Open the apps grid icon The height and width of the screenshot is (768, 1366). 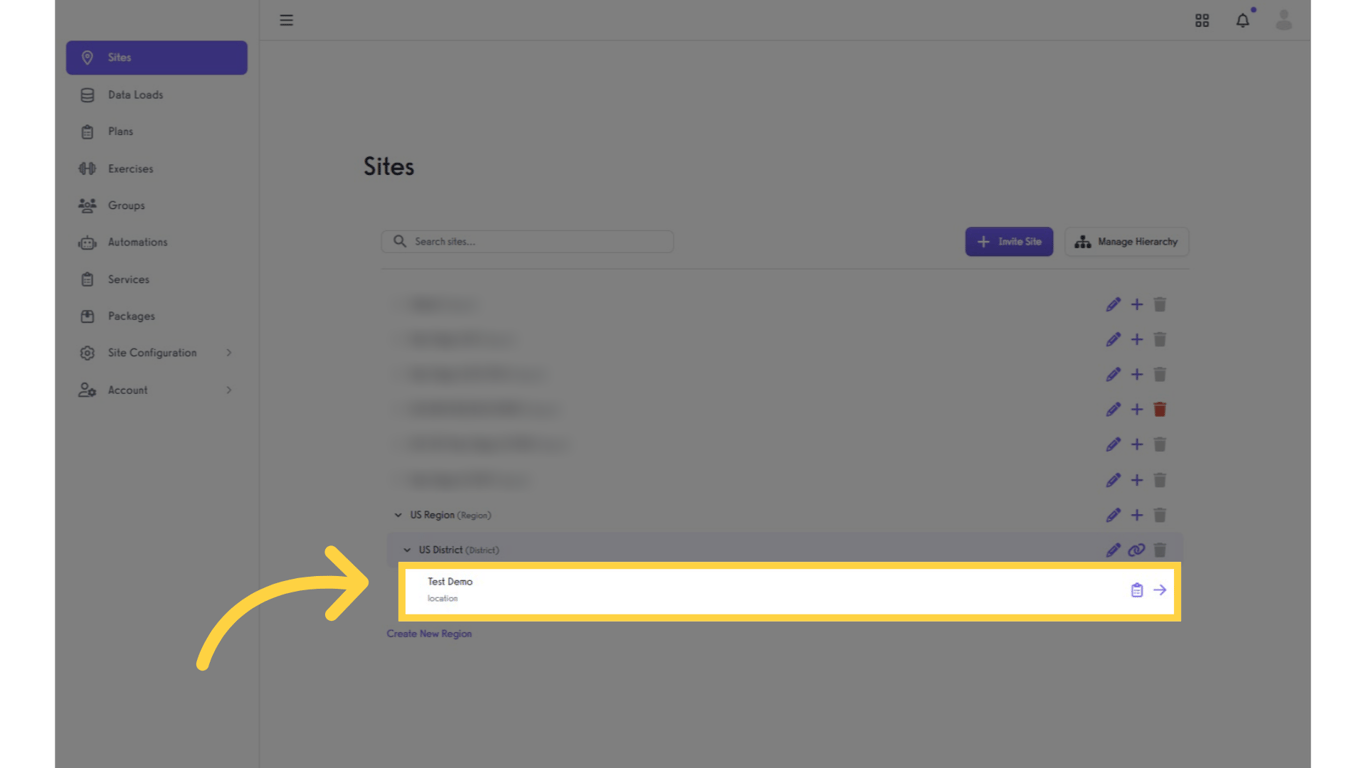tap(1202, 20)
